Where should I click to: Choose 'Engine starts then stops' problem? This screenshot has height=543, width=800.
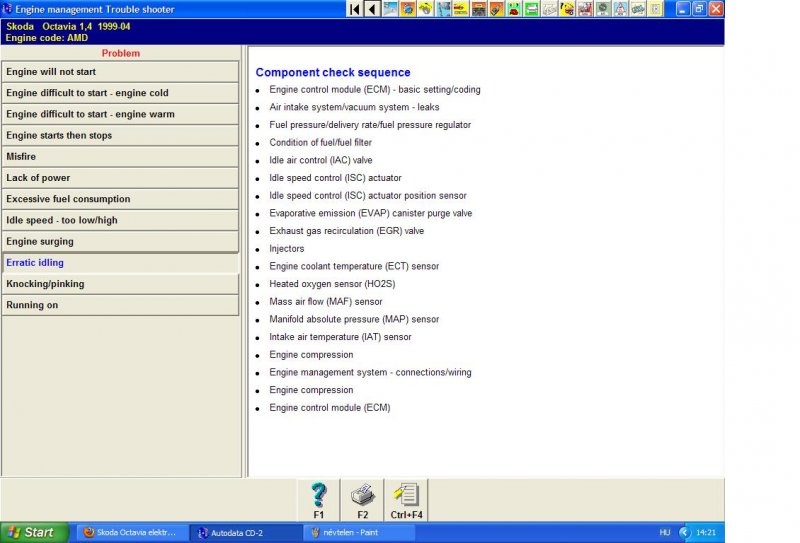pyautogui.click(x=120, y=135)
